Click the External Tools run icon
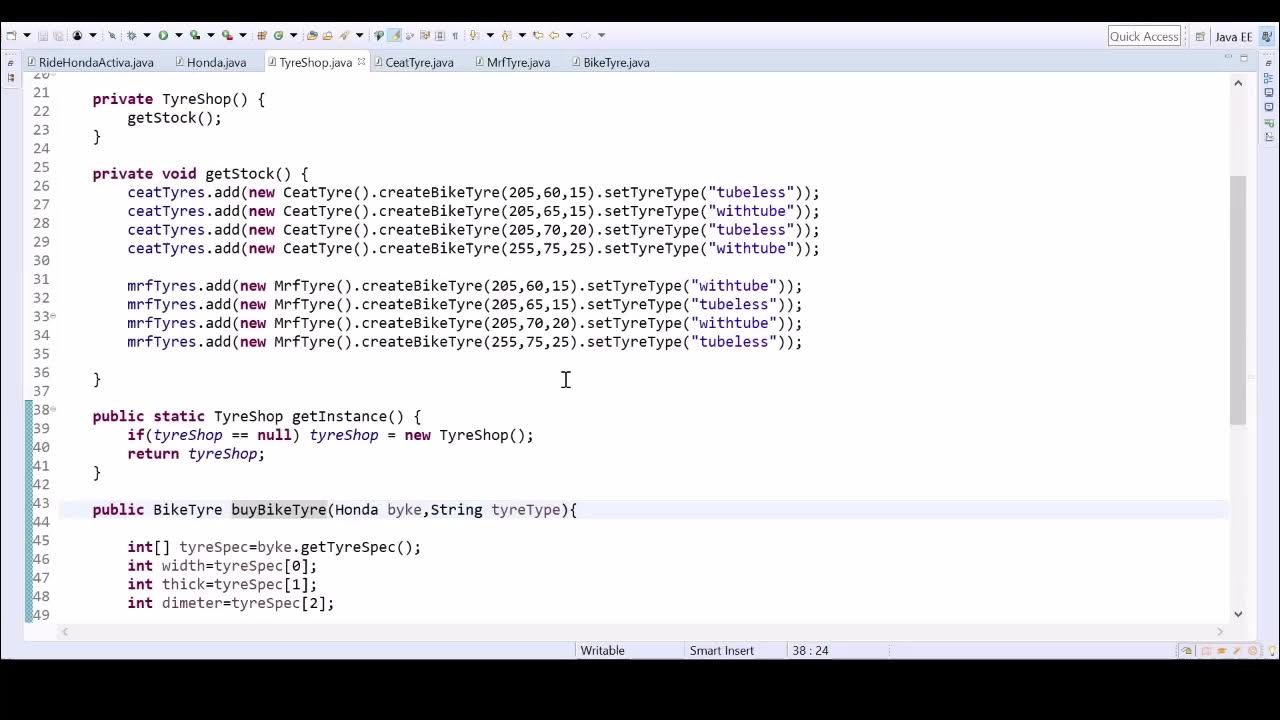The image size is (1280, 720). (x=227, y=35)
